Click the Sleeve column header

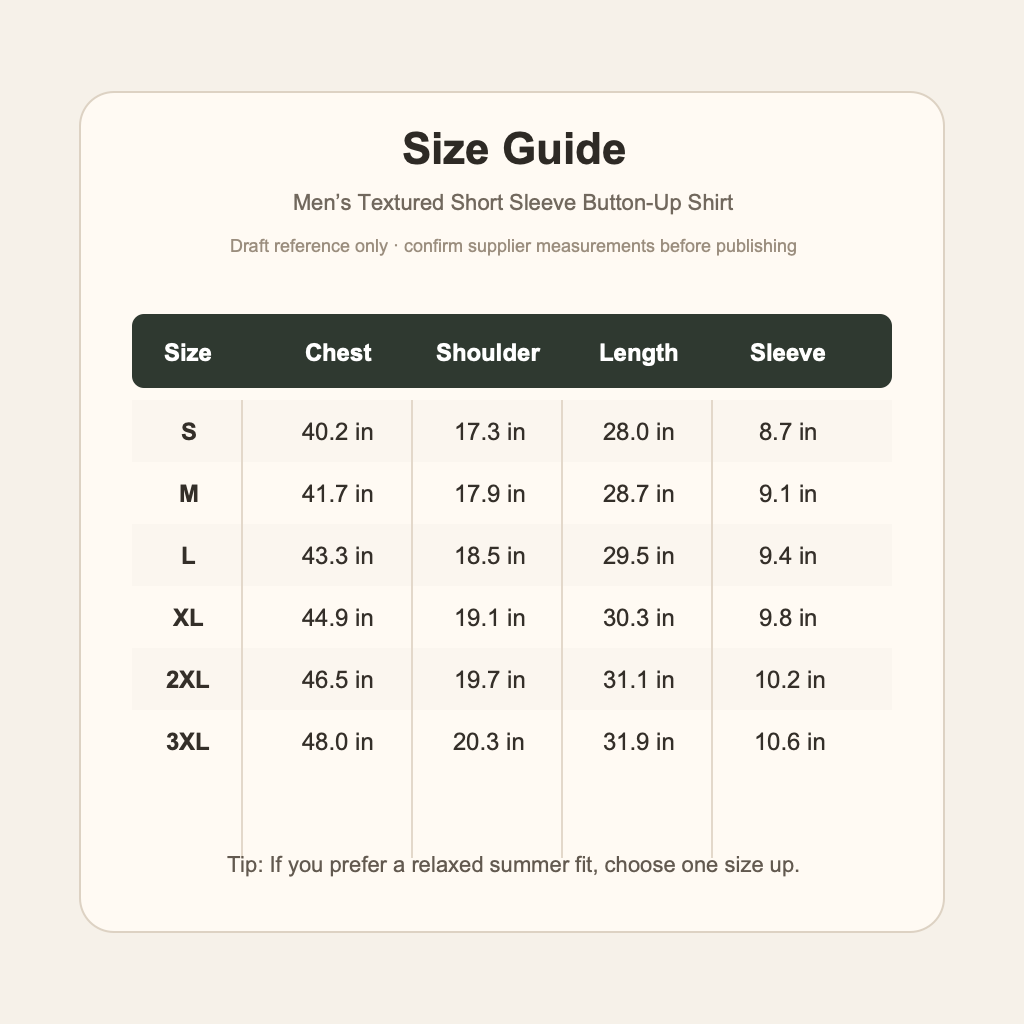(788, 353)
